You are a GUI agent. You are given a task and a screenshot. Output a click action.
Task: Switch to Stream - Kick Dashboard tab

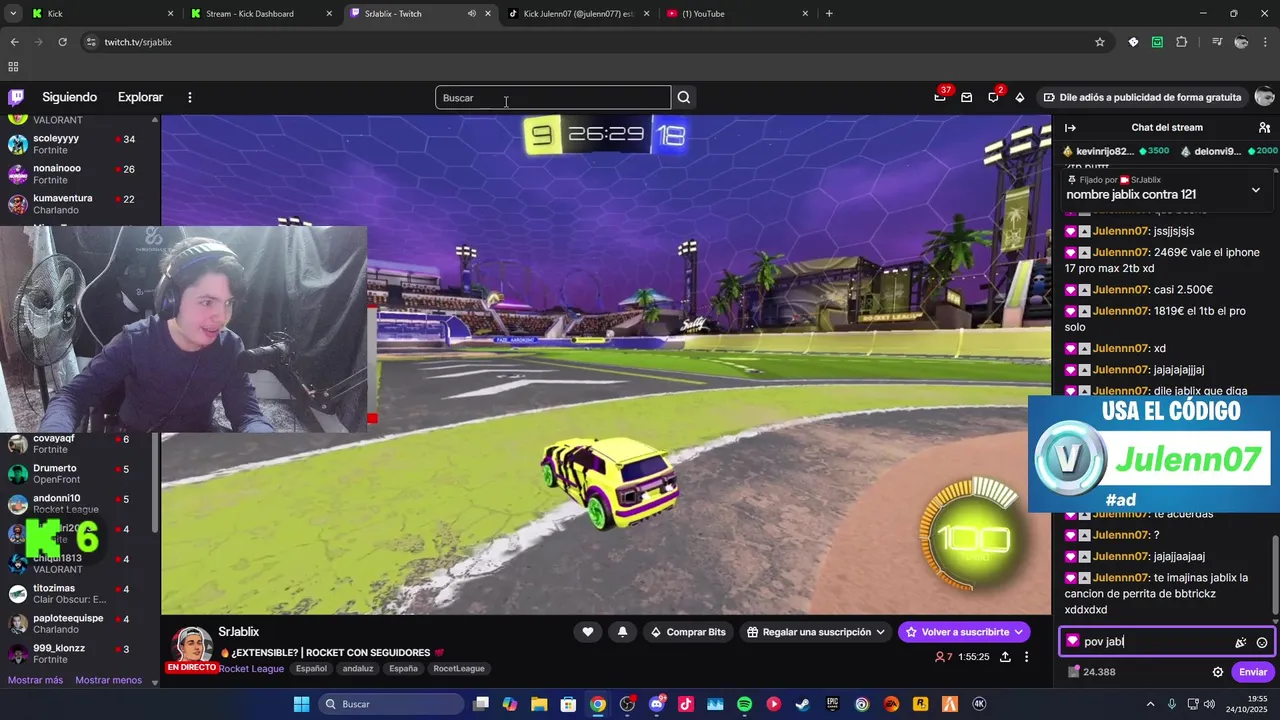click(x=260, y=14)
